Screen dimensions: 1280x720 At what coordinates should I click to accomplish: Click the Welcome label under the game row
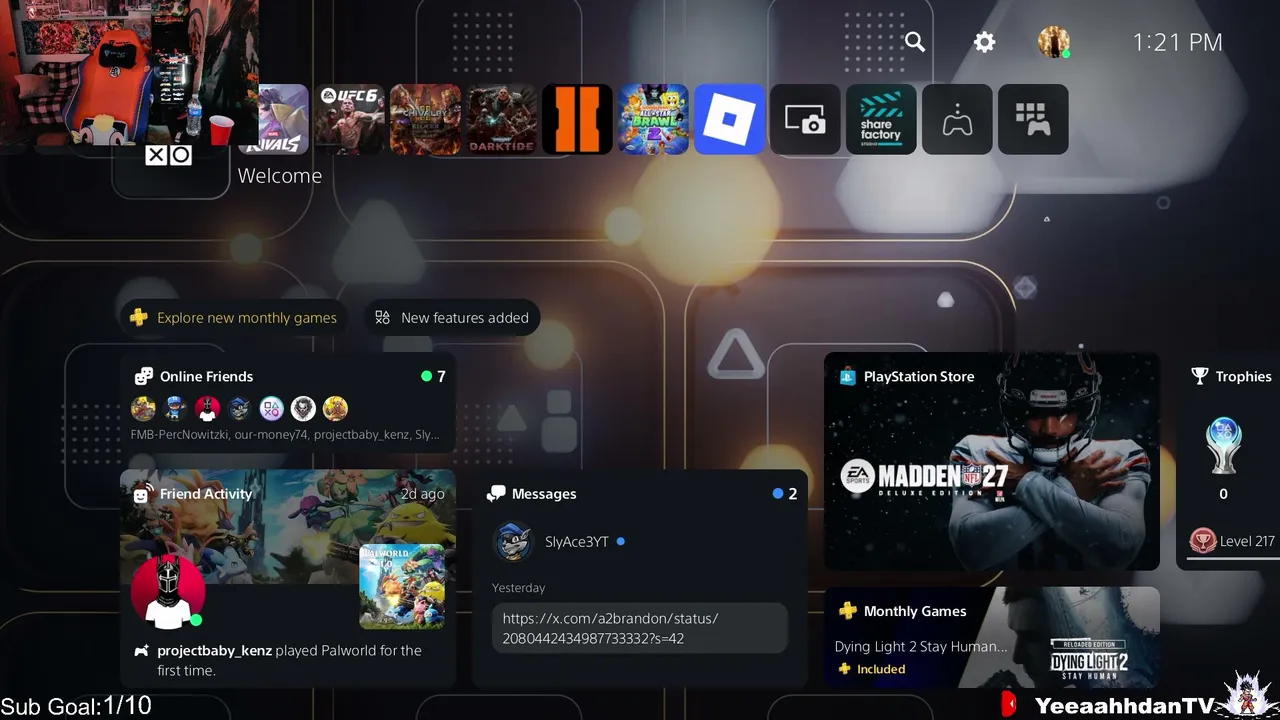coord(280,176)
